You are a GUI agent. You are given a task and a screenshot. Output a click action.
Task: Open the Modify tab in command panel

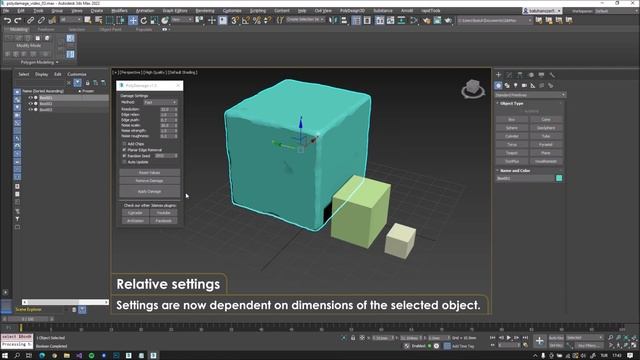coord(509,75)
